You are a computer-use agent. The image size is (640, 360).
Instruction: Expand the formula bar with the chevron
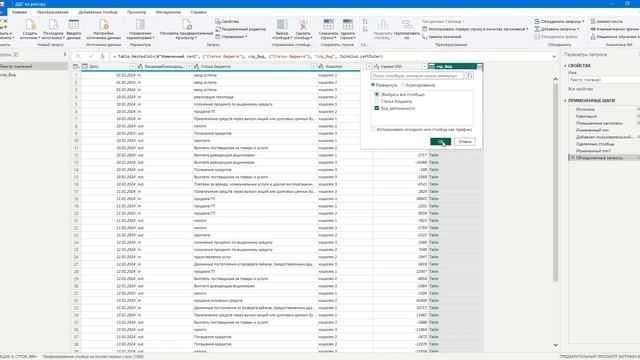[x=554, y=56]
